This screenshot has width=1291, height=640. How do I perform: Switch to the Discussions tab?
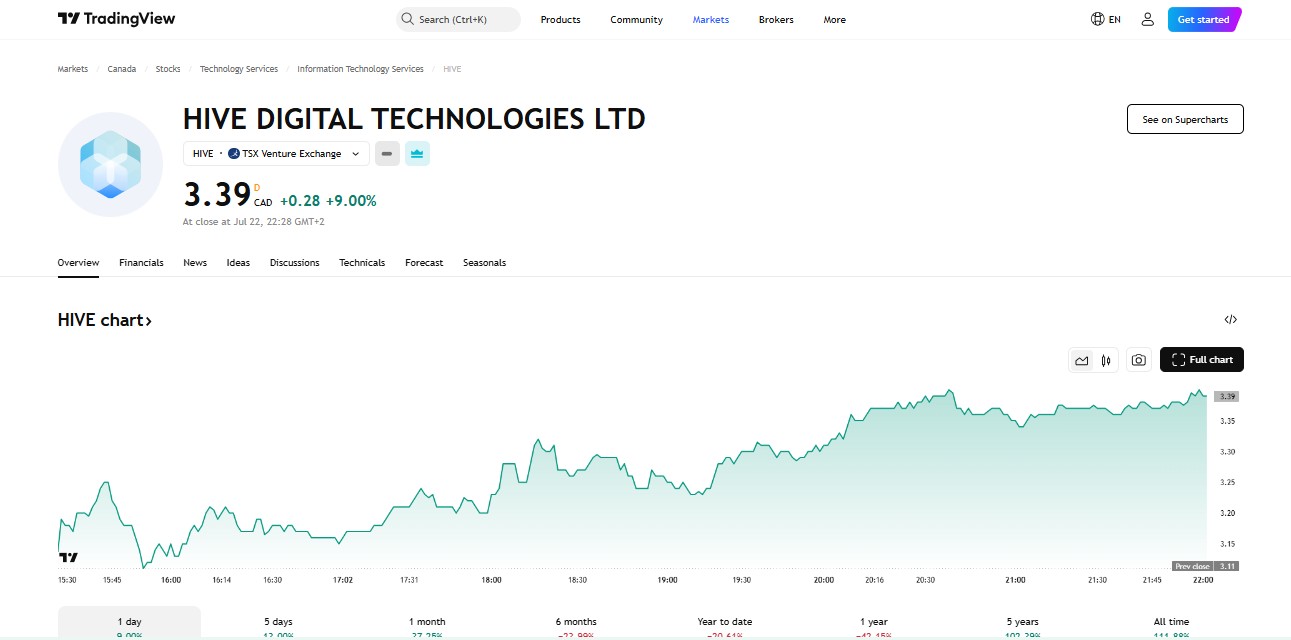pos(294,262)
